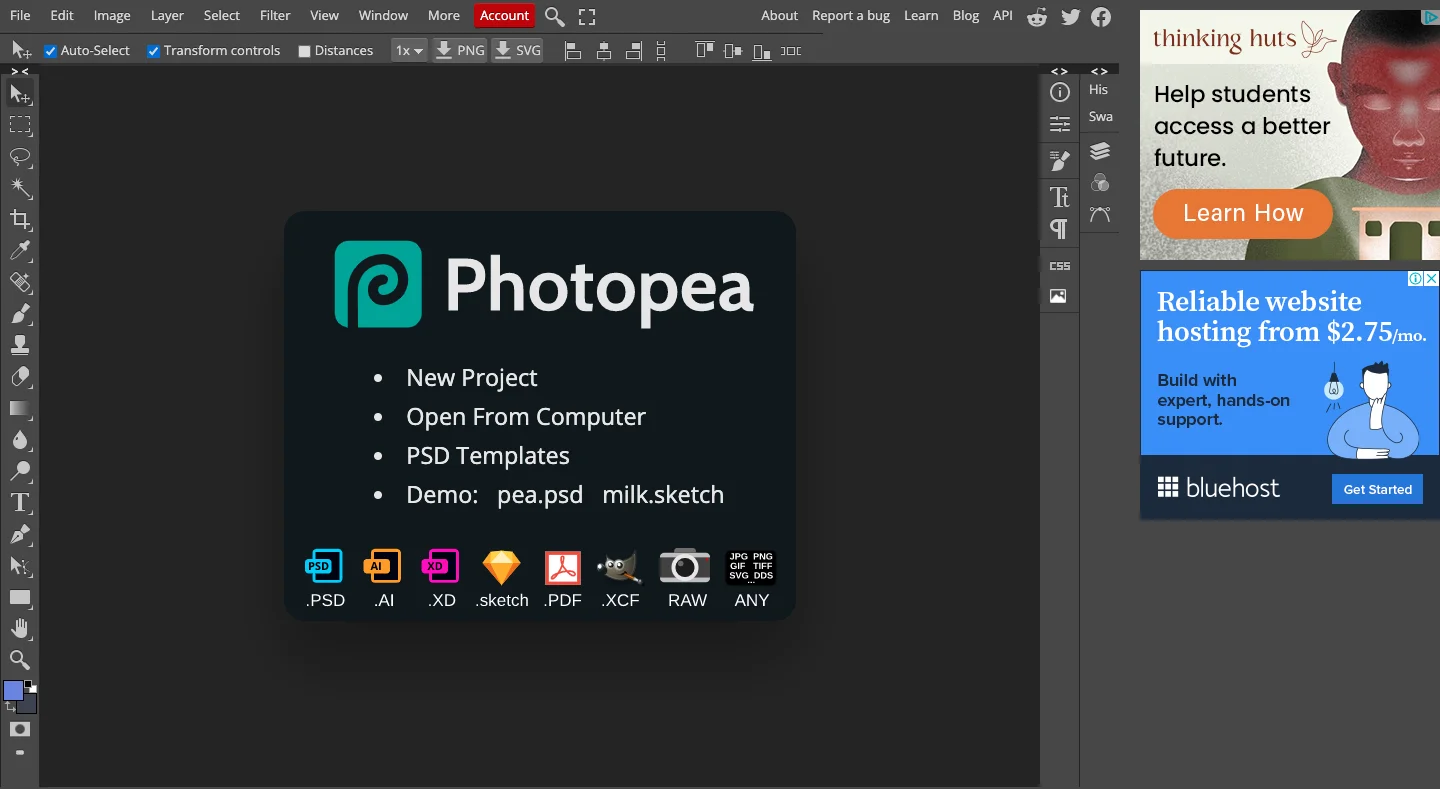Export as PNG button
1440x789 pixels.
pyautogui.click(x=460, y=50)
